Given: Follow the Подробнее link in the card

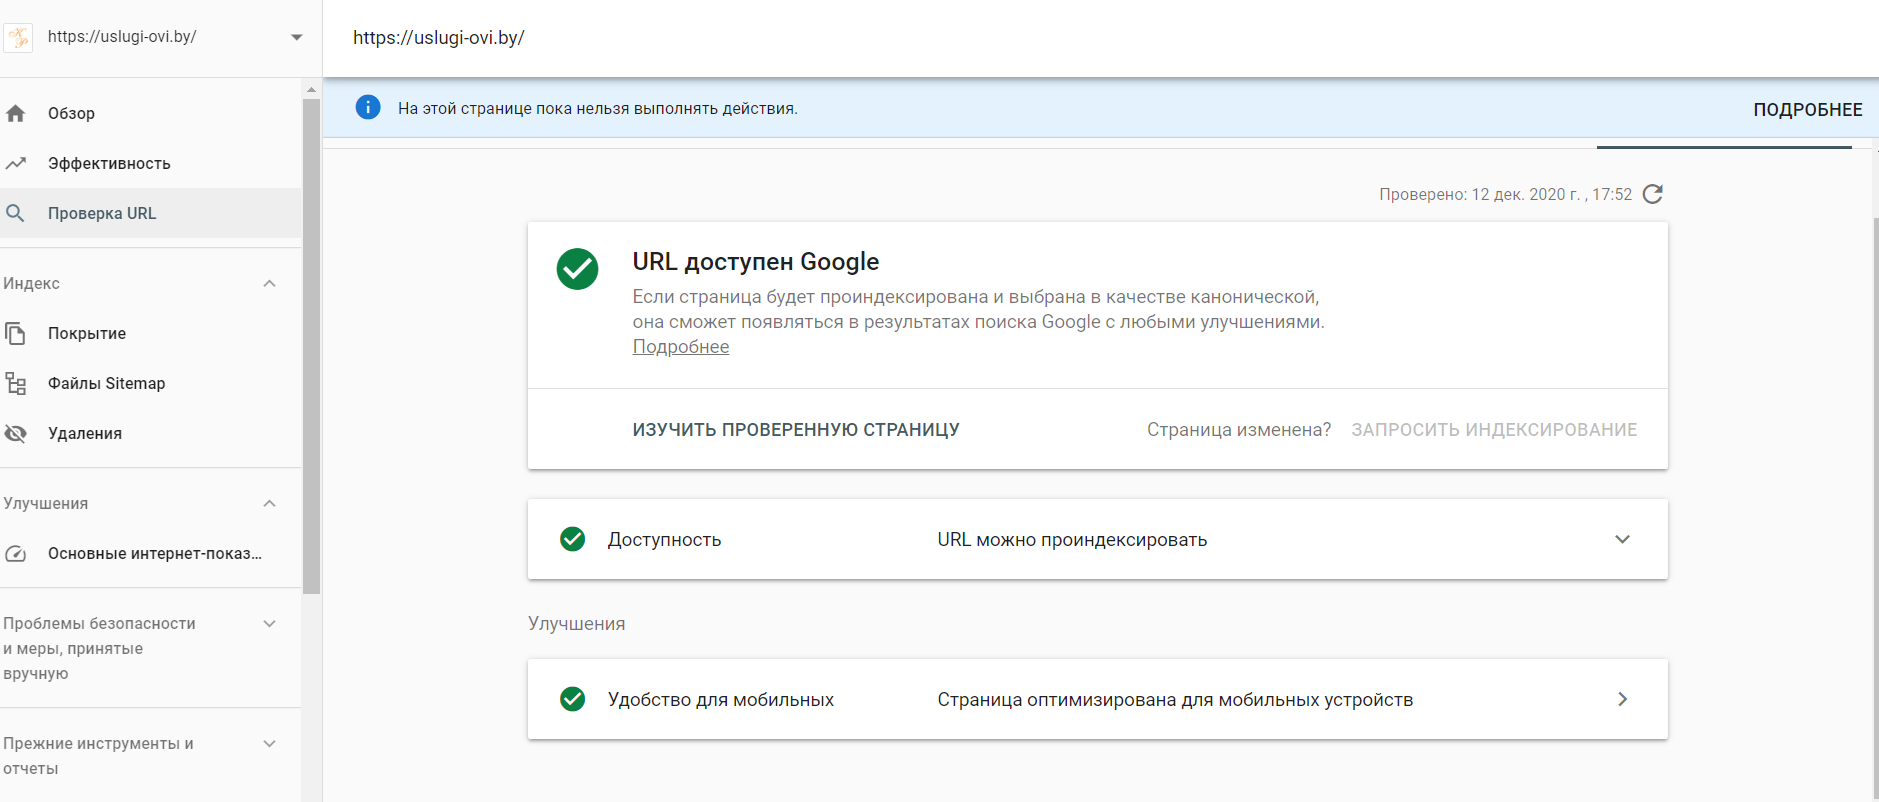Looking at the screenshot, I should click(681, 347).
